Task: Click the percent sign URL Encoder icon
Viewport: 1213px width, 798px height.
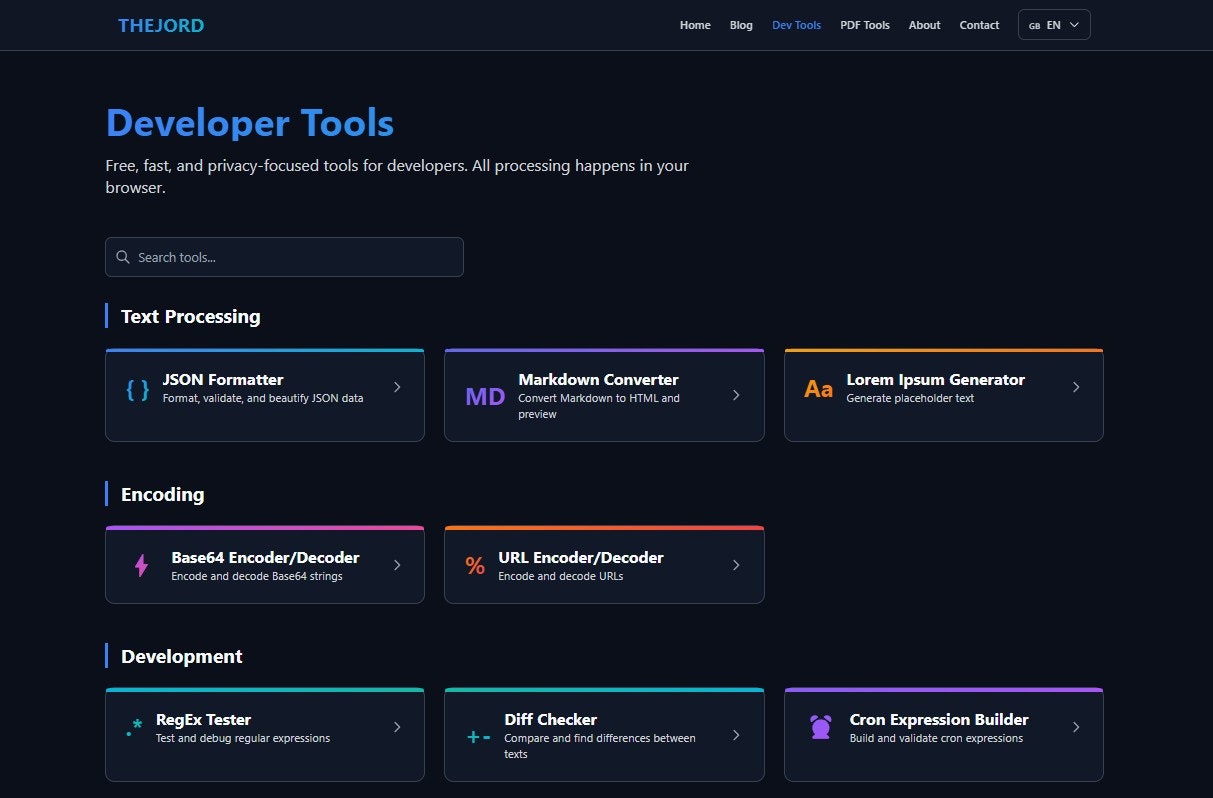Action: (475, 565)
